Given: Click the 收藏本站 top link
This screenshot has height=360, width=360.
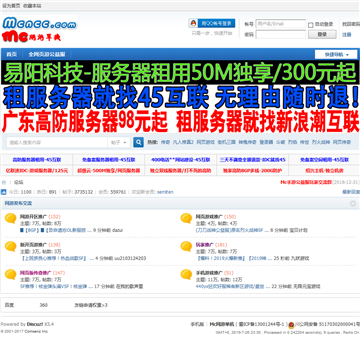Looking at the screenshot, I should click(32, 6).
